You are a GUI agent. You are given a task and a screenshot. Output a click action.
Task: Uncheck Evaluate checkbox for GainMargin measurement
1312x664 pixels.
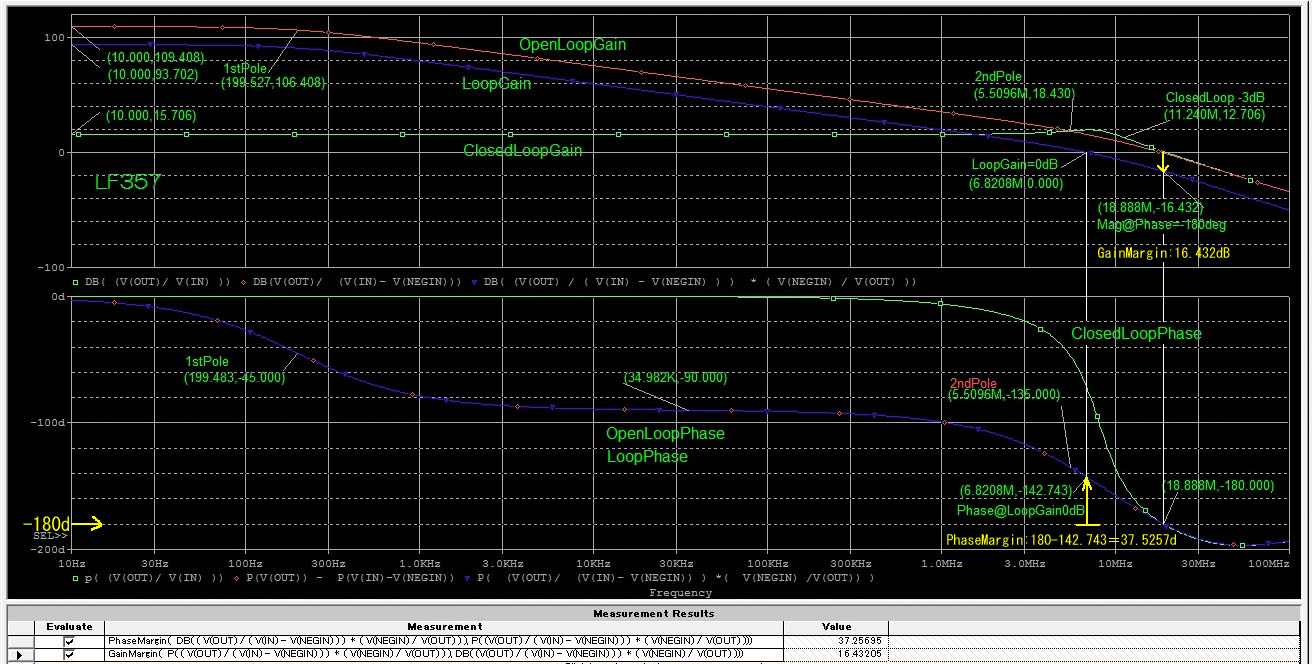[x=69, y=654]
